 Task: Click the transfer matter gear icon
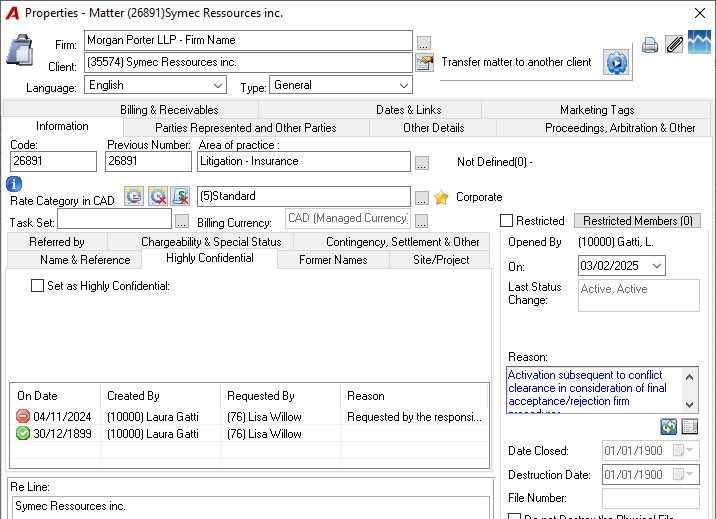(x=616, y=63)
